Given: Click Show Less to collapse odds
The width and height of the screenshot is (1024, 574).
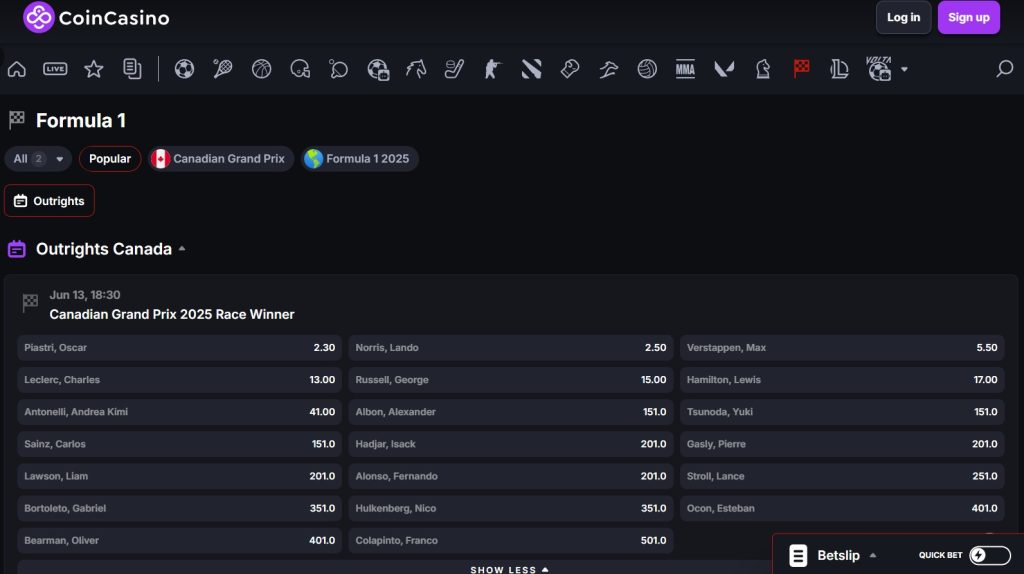Looking at the screenshot, I should 509,569.
